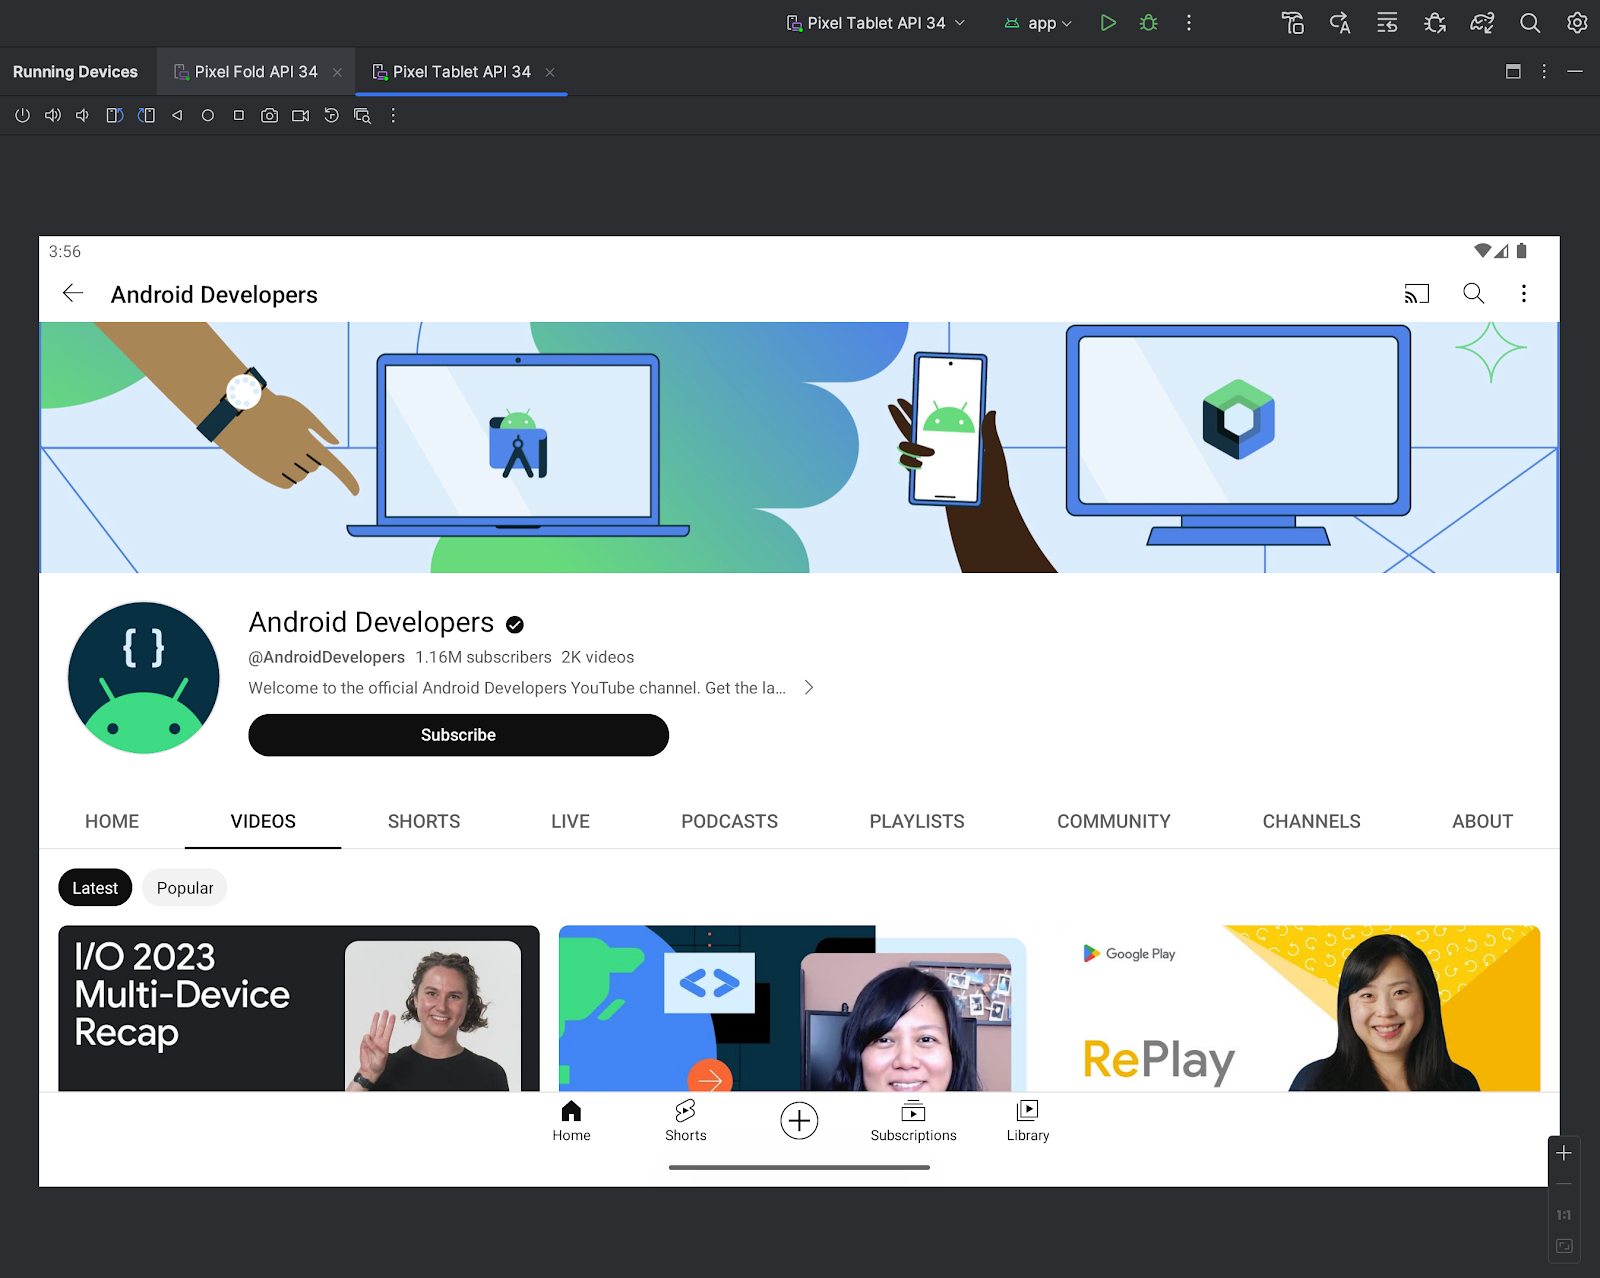Open Search Everywhere magnifier in IDE toolbar
Image resolution: width=1600 pixels, height=1278 pixels.
point(1530,23)
